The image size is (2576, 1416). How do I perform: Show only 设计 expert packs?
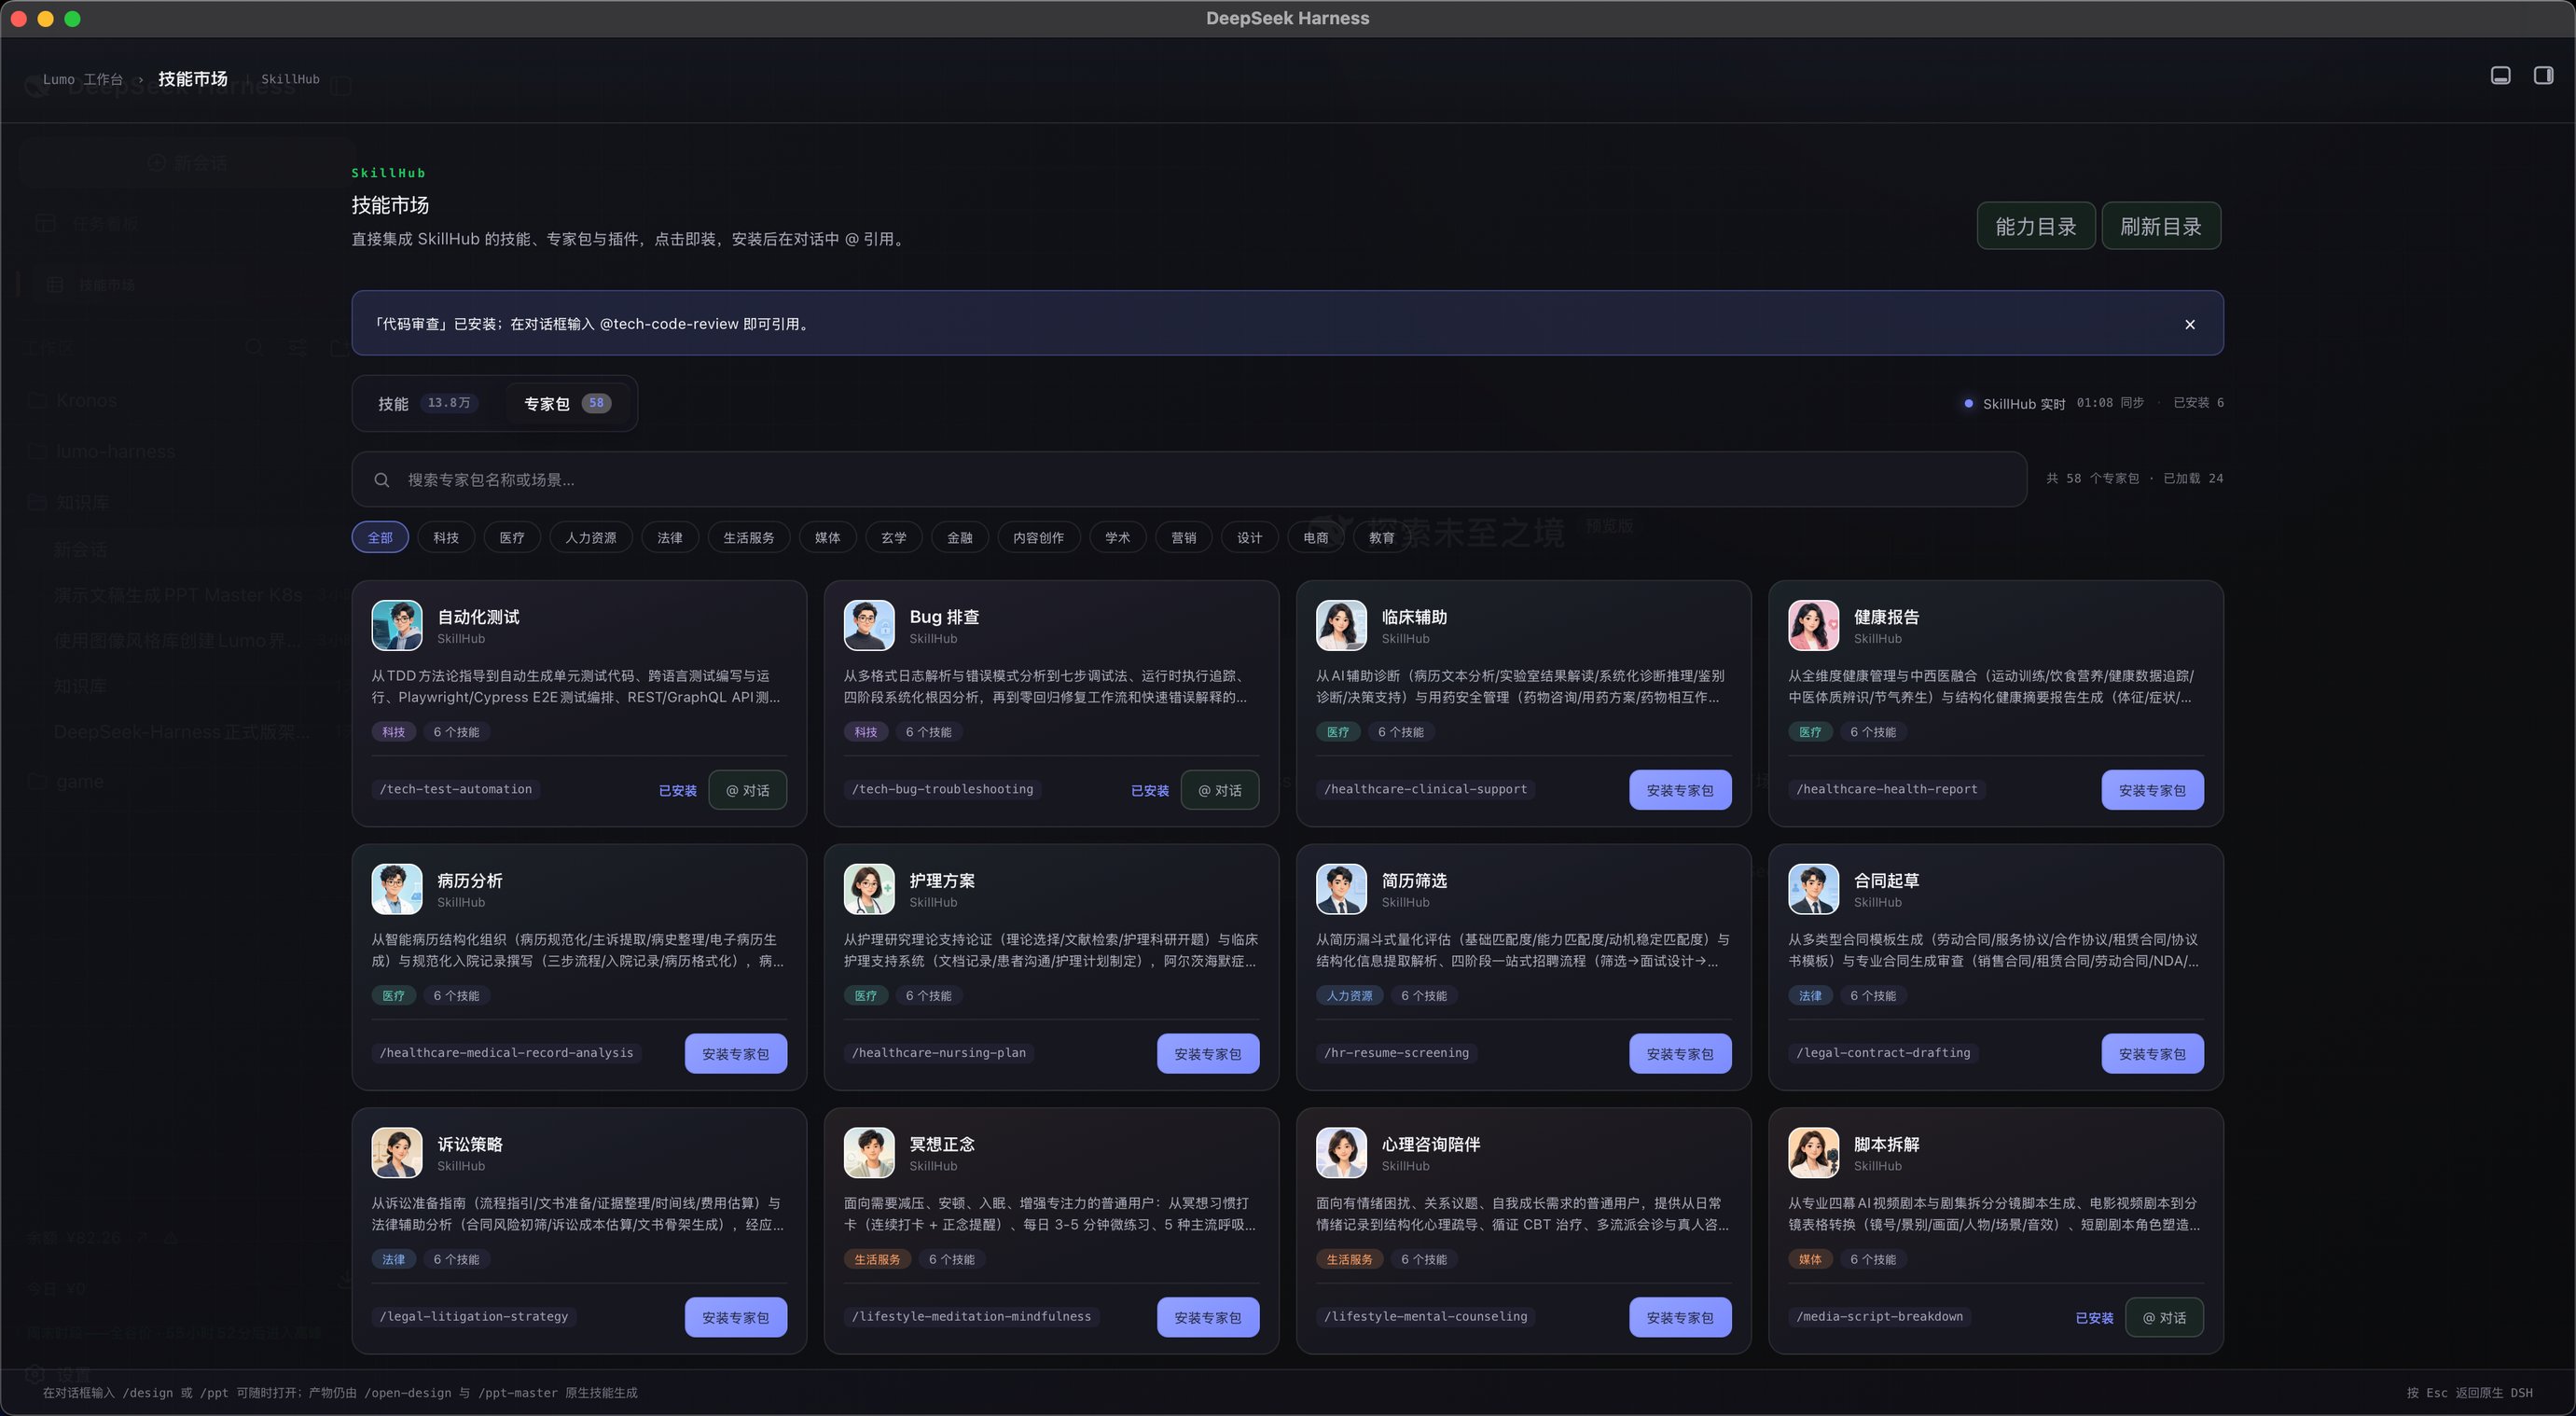(1250, 538)
